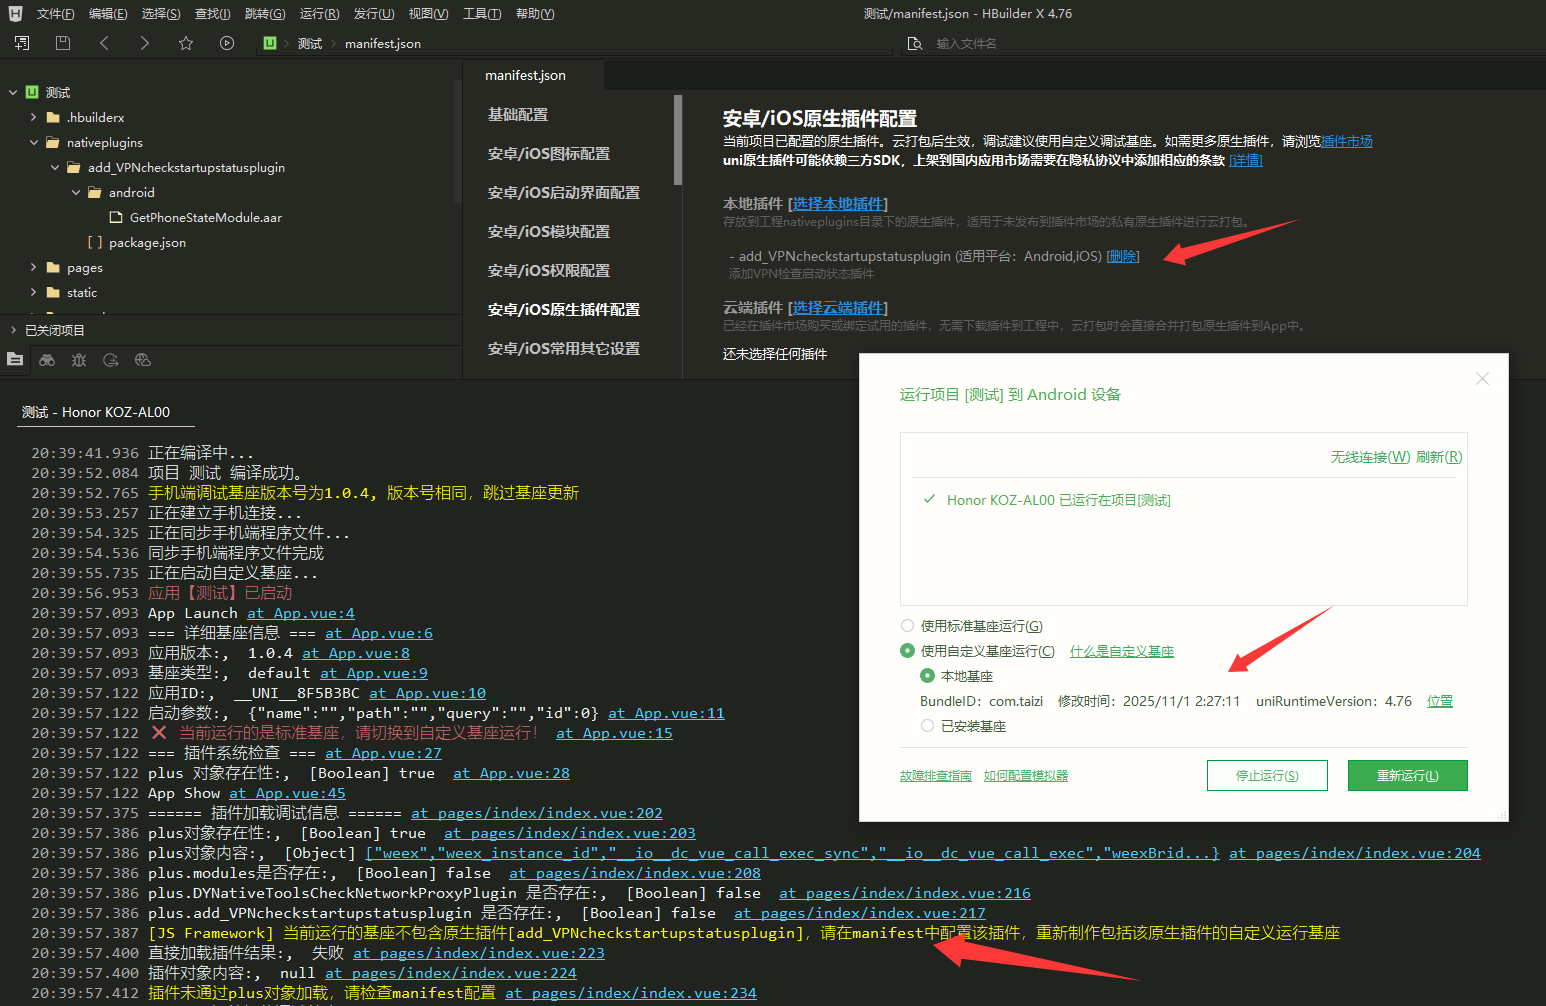Click the 重新运行 green button
Viewport: 1546px width, 1006px height.
(x=1407, y=776)
